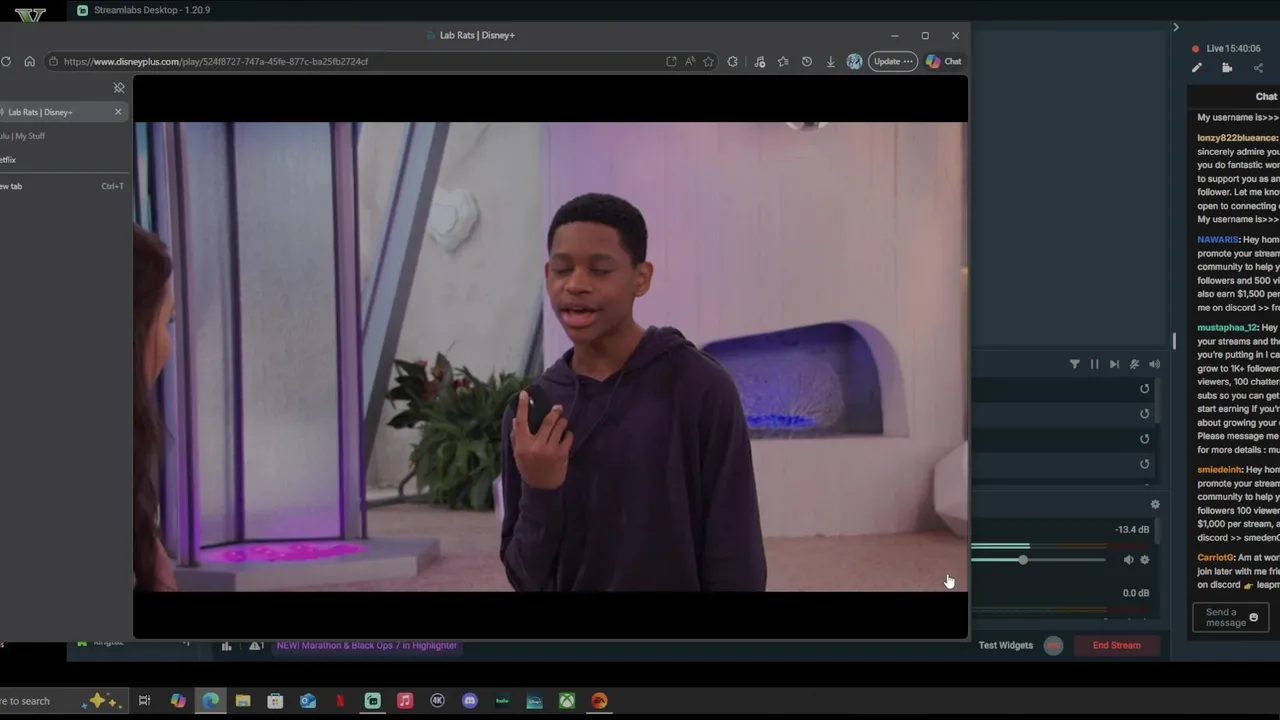This screenshot has height=720, width=1280.
Task: Replay the third recent event
Action: (x=1145, y=439)
